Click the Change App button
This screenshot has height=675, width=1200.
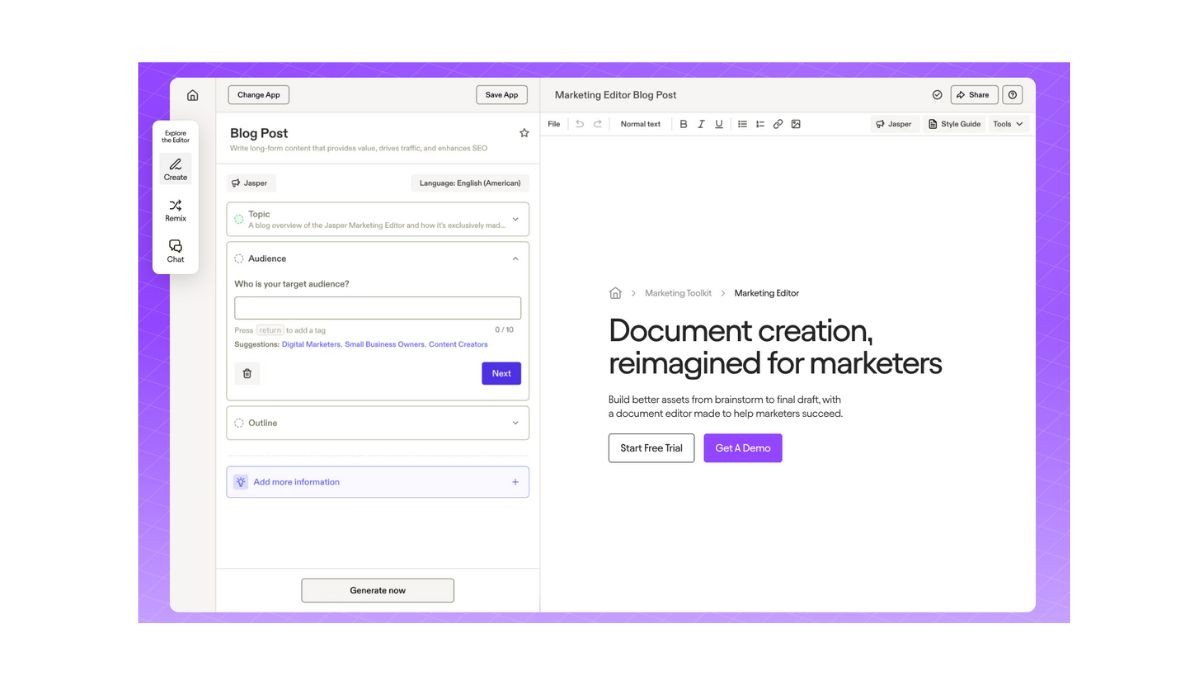tap(259, 95)
